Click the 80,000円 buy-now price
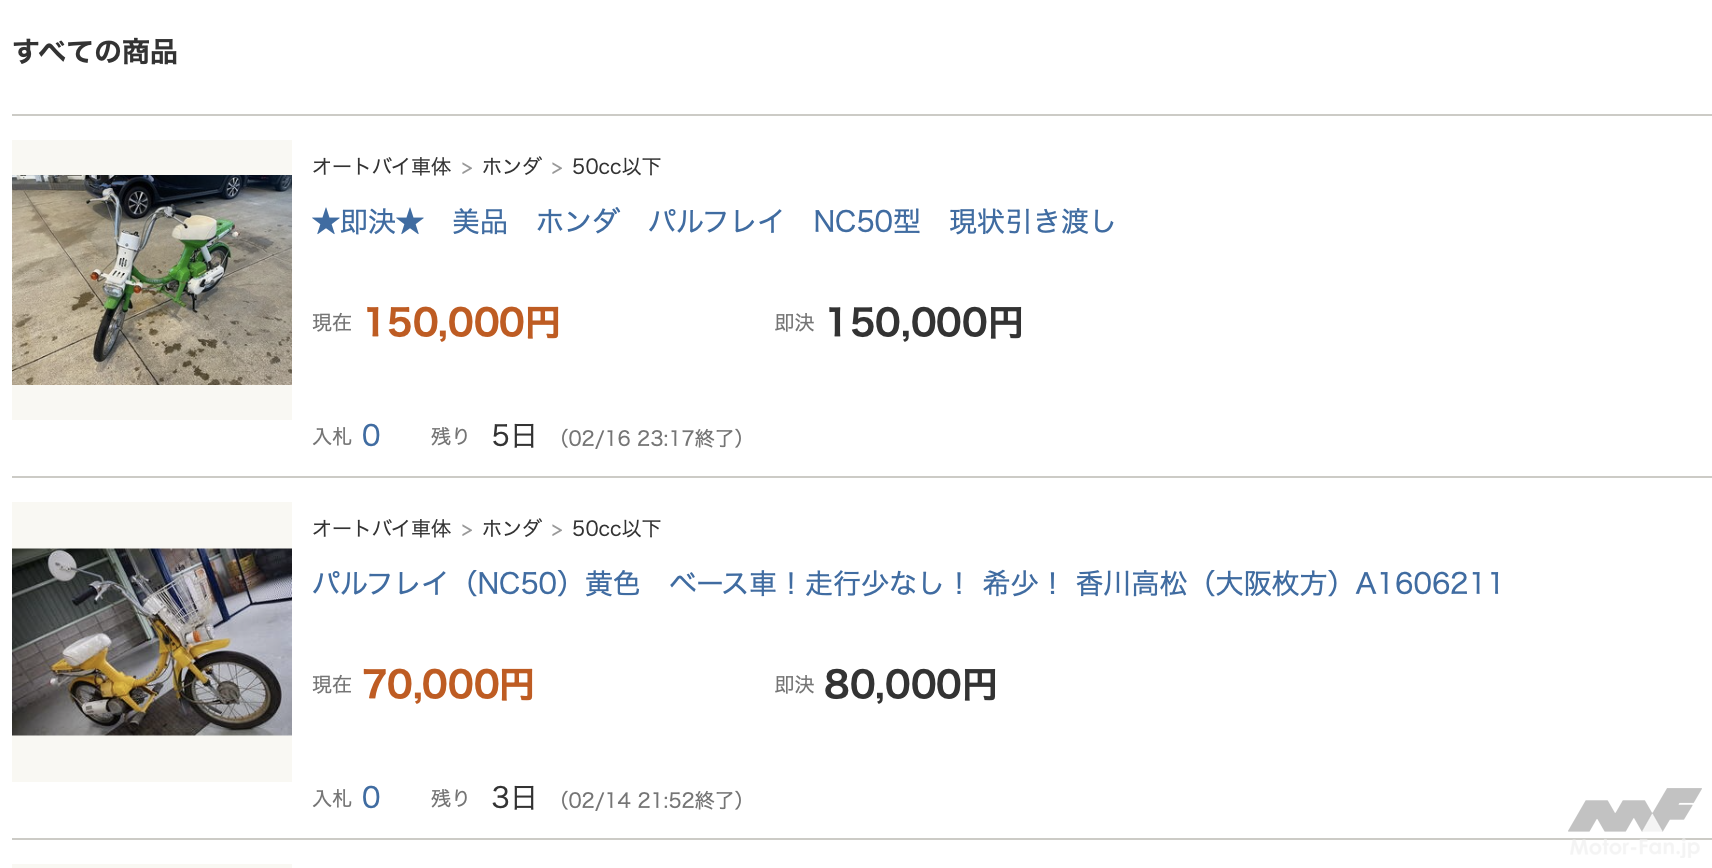This screenshot has width=1712, height=868. 910,685
